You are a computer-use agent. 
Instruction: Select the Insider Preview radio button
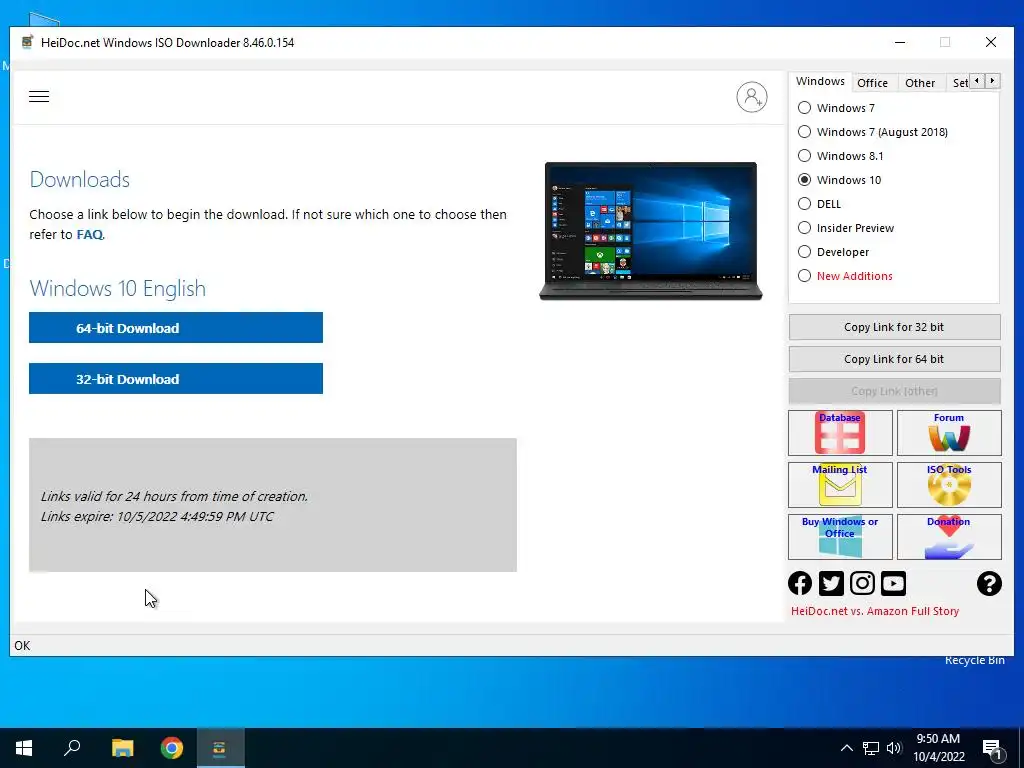click(805, 228)
